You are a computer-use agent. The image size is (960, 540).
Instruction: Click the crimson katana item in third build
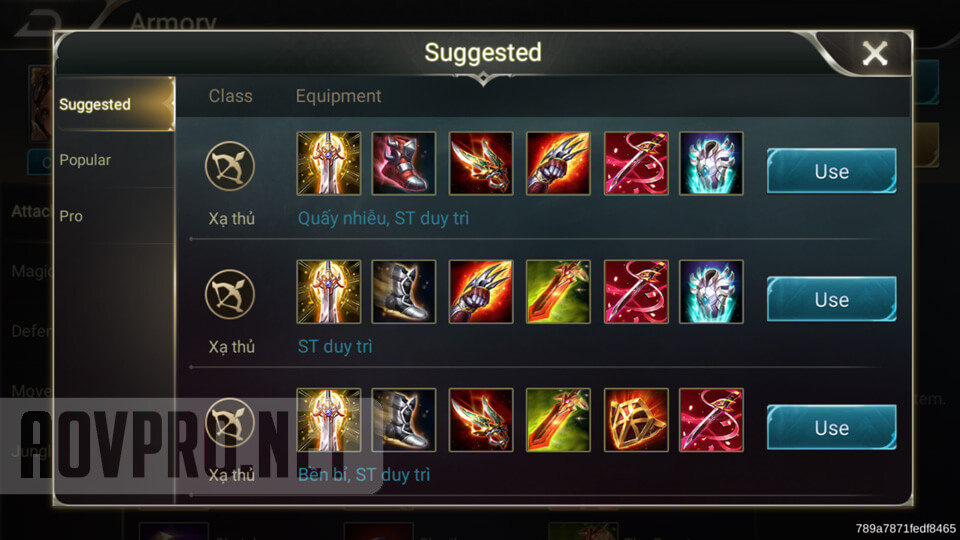point(711,420)
